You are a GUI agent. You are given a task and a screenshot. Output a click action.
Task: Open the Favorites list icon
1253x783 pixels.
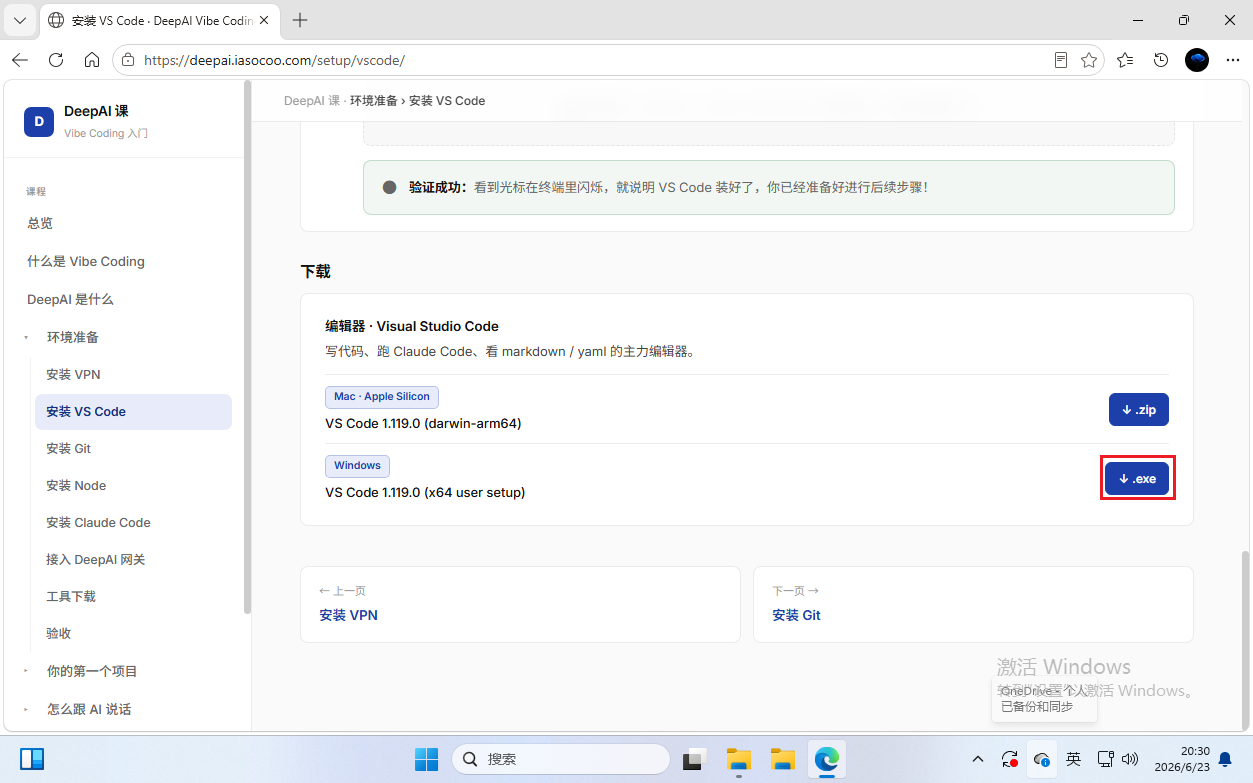(x=1125, y=60)
